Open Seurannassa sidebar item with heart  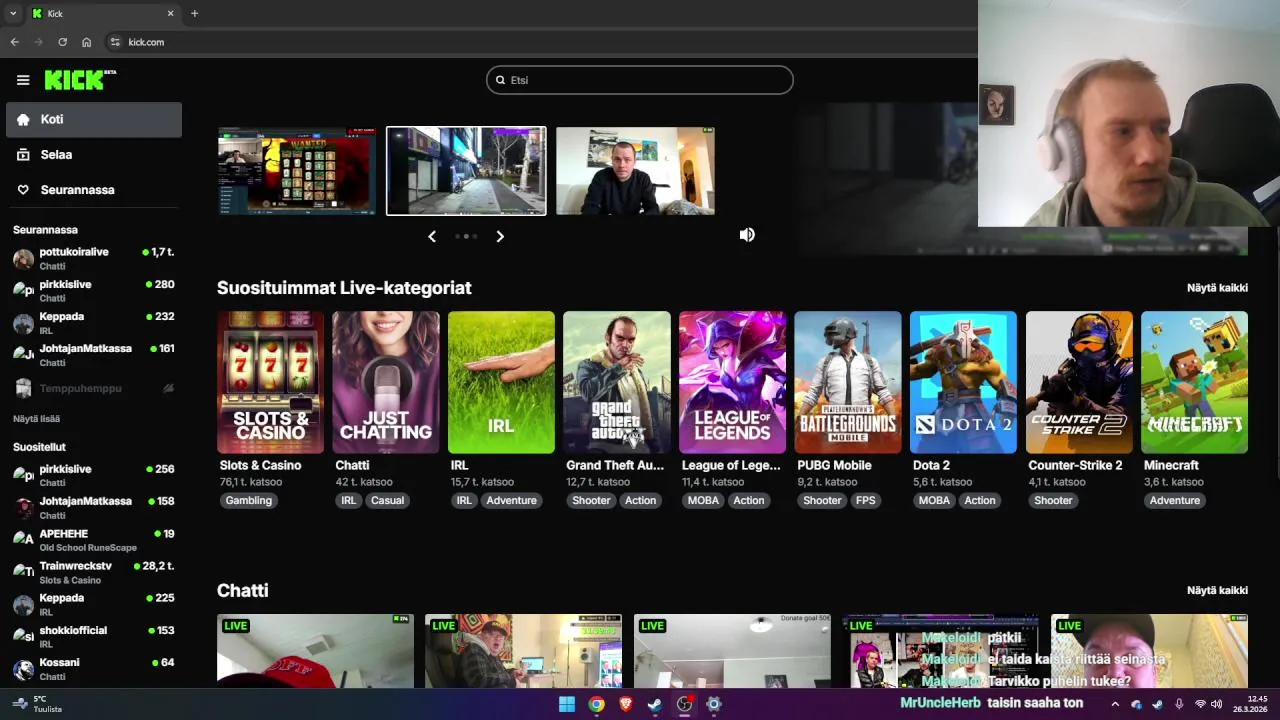pos(94,190)
